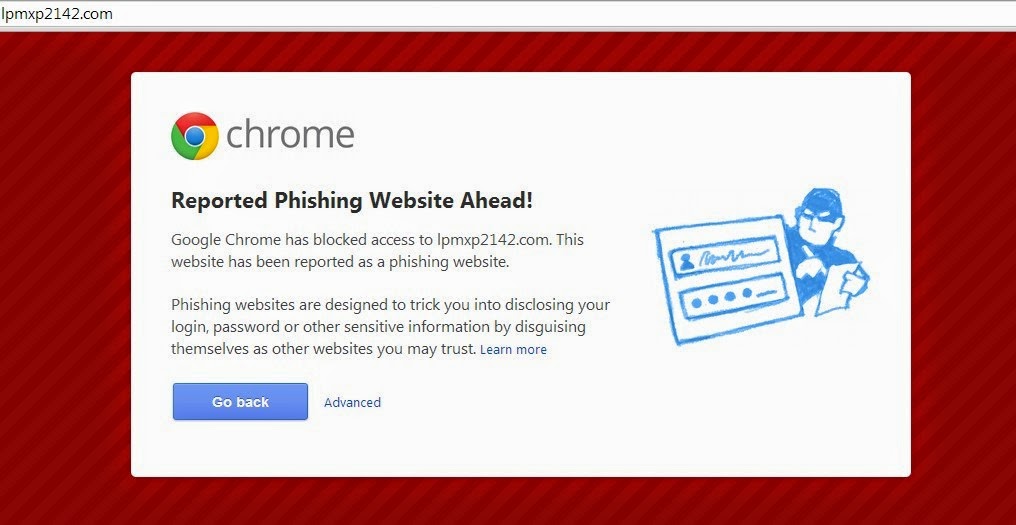This screenshot has height=525, width=1016.
Task: Click the sketched login form card
Action: [x=727, y=279]
